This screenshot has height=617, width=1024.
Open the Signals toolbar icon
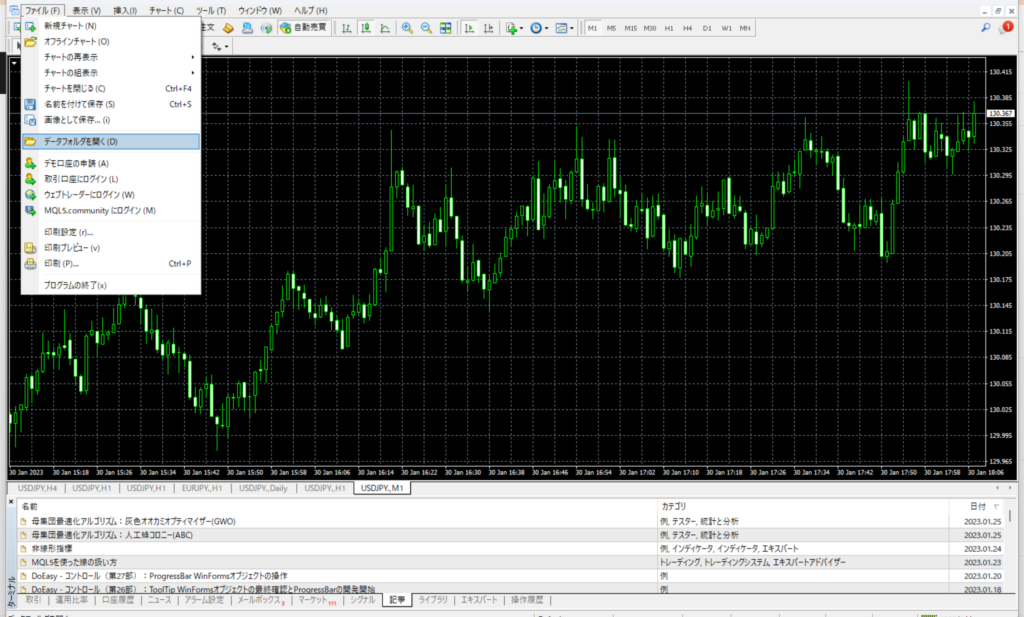(266, 28)
